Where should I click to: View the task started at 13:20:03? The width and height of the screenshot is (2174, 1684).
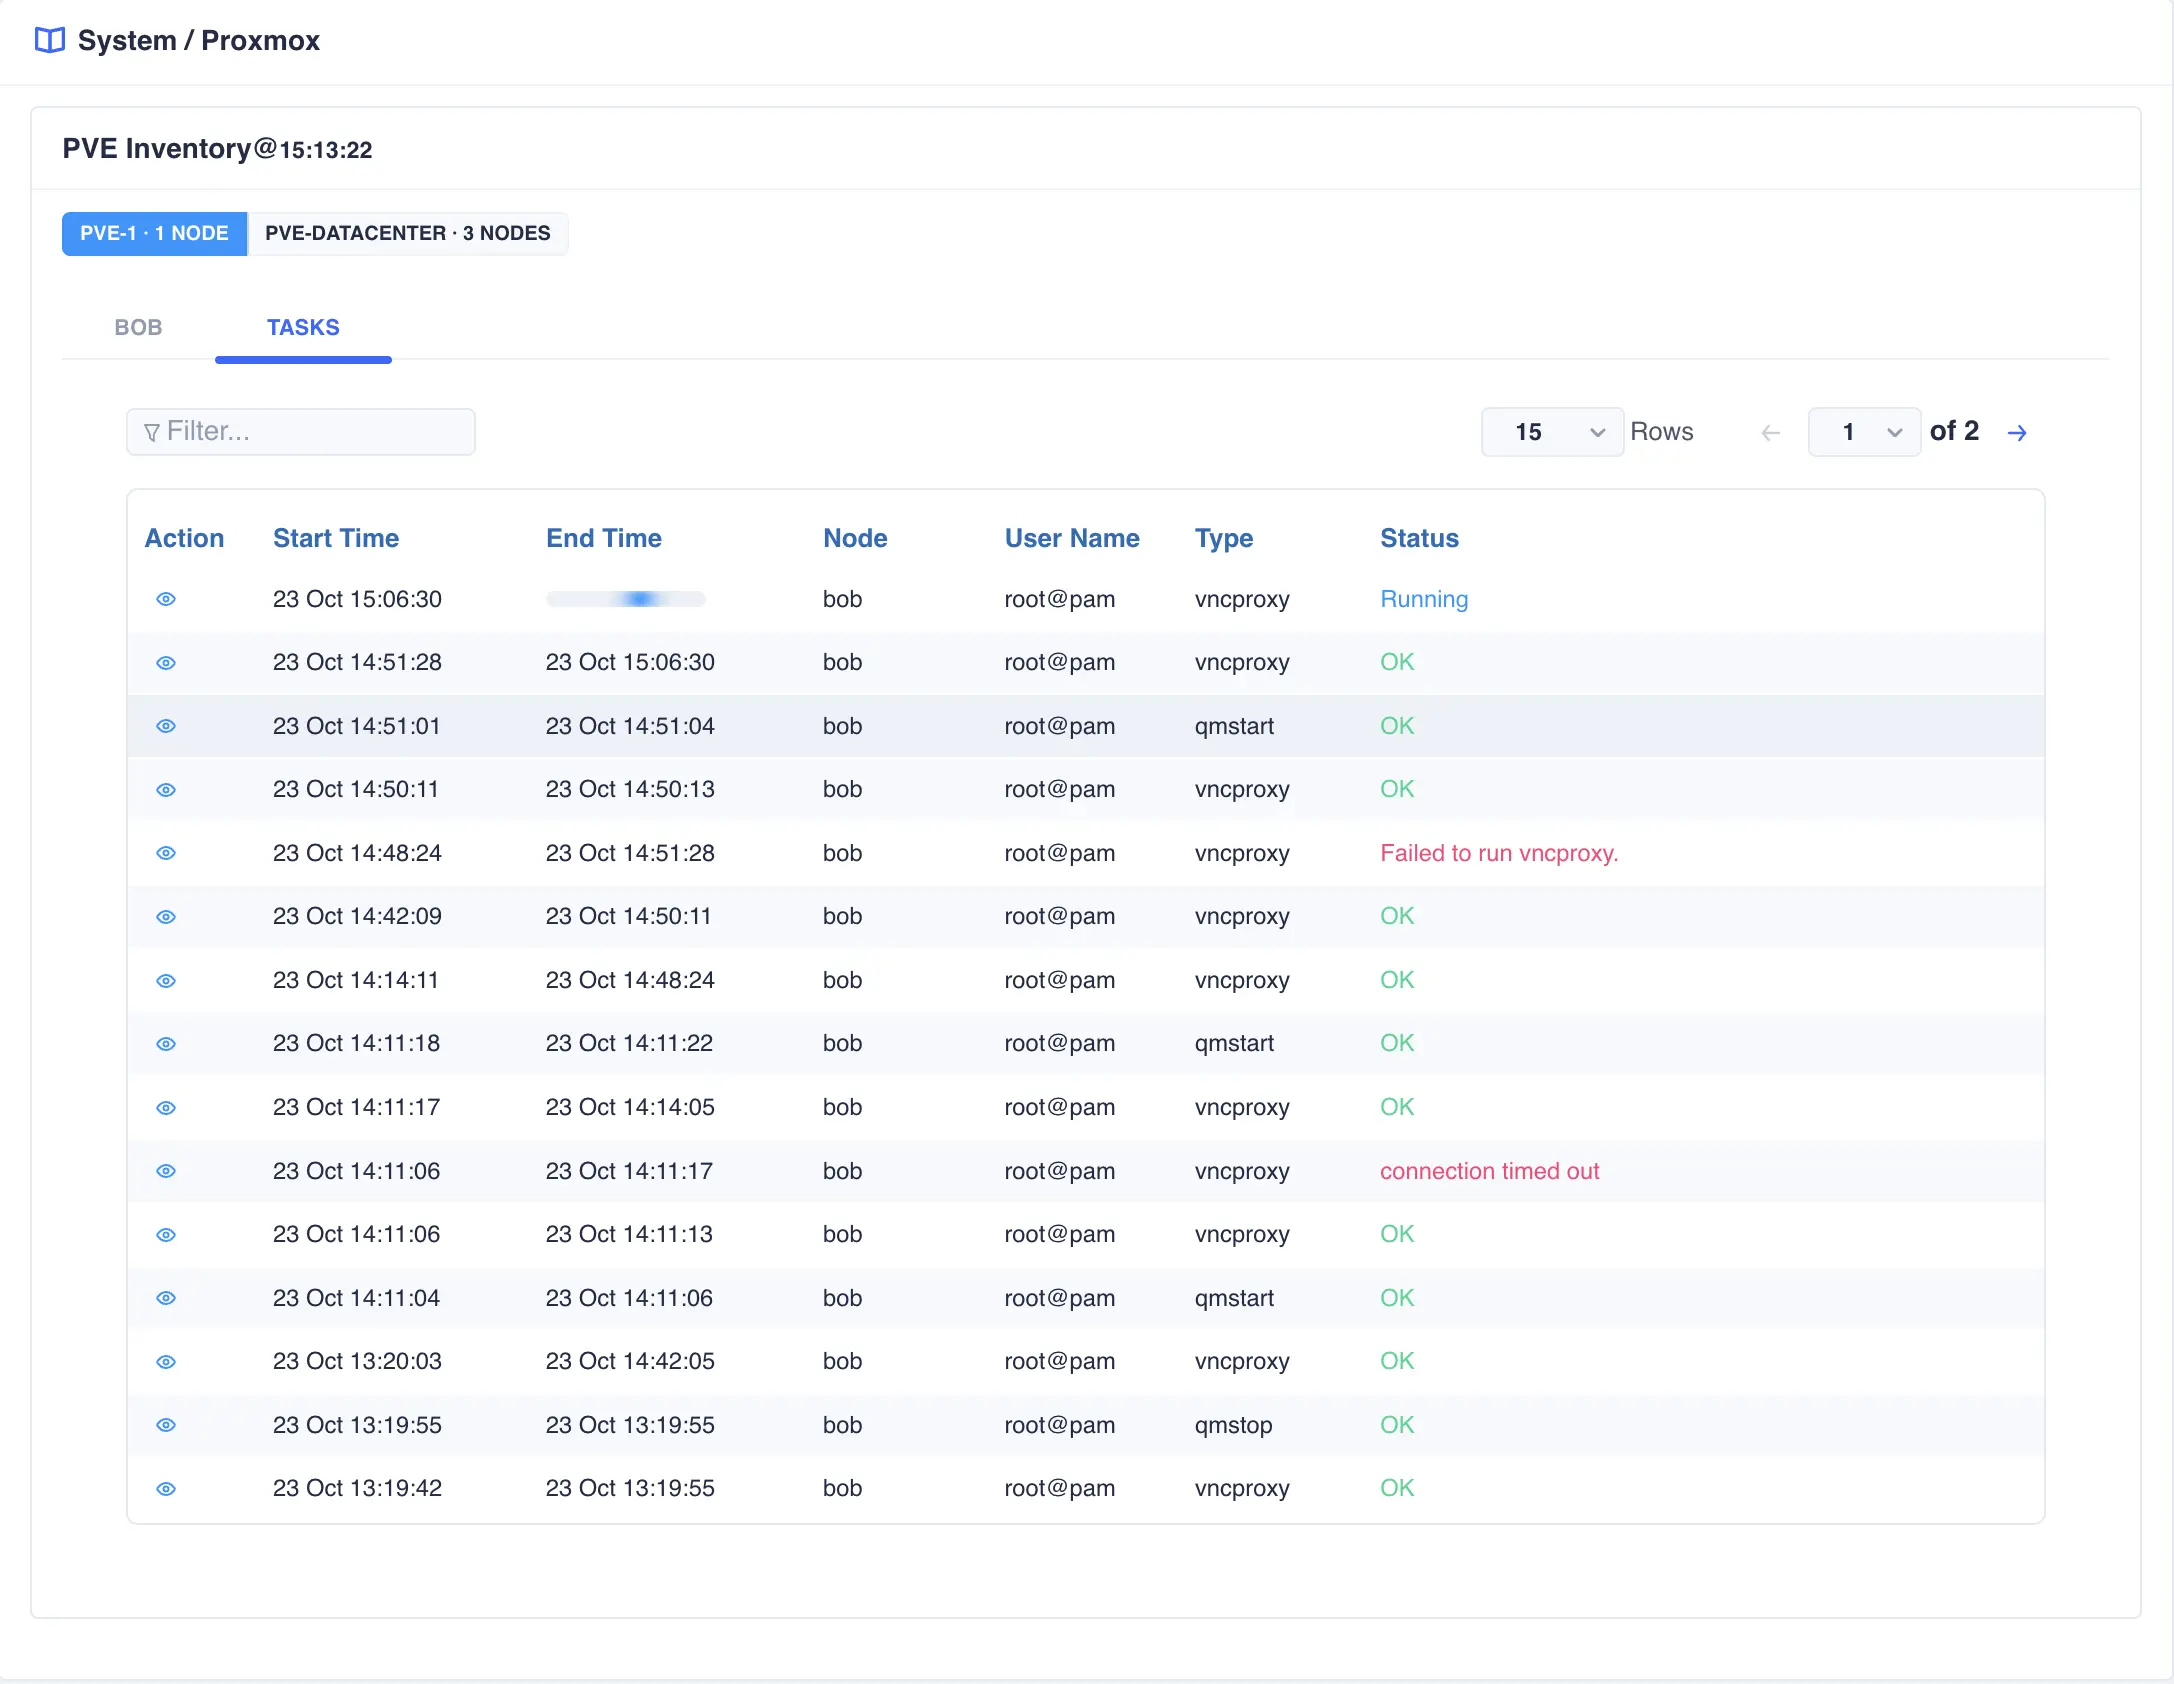[166, 1362]
